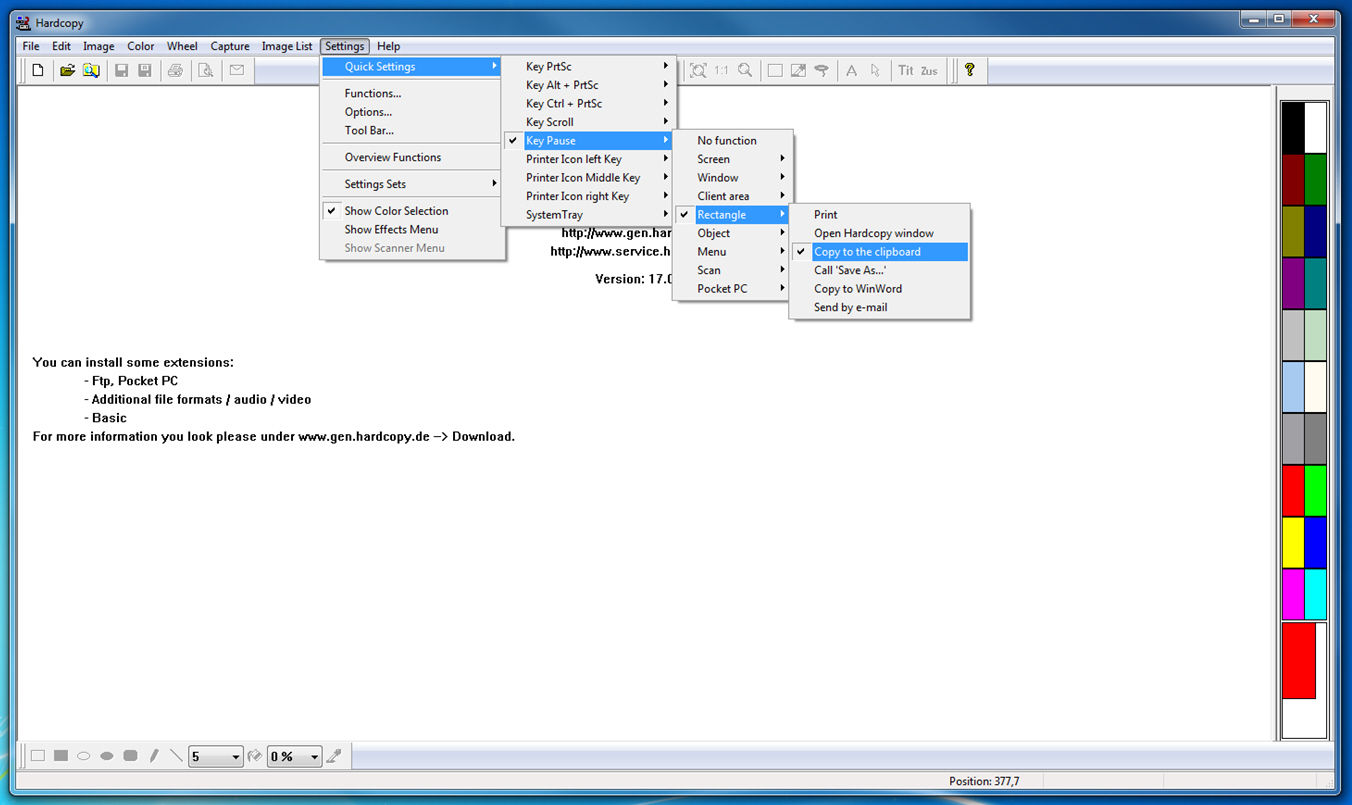Click the envelope e-mail toolbar icon
1352x805 pixels.
(x=236, y=70)
